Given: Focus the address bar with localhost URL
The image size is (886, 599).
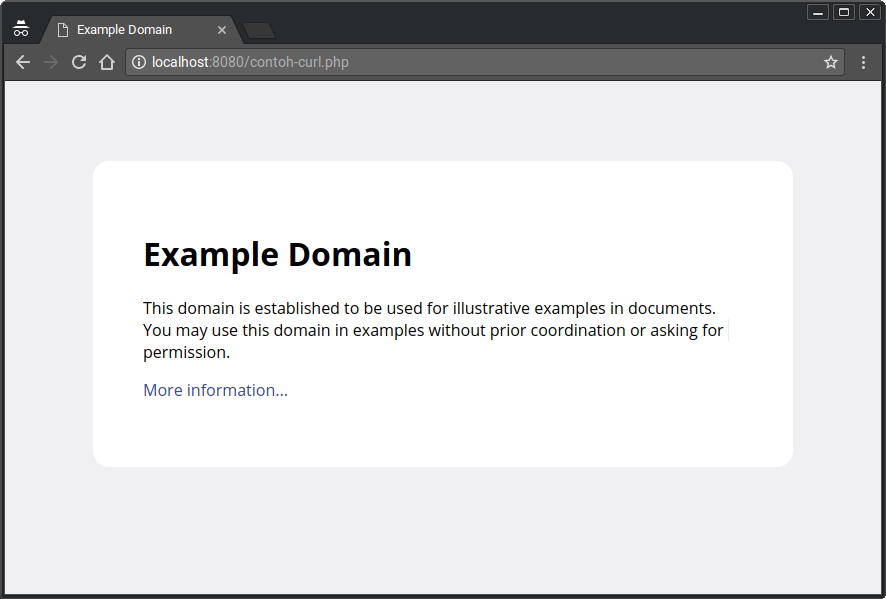Looking at the screenshot, I should [480, 62].
